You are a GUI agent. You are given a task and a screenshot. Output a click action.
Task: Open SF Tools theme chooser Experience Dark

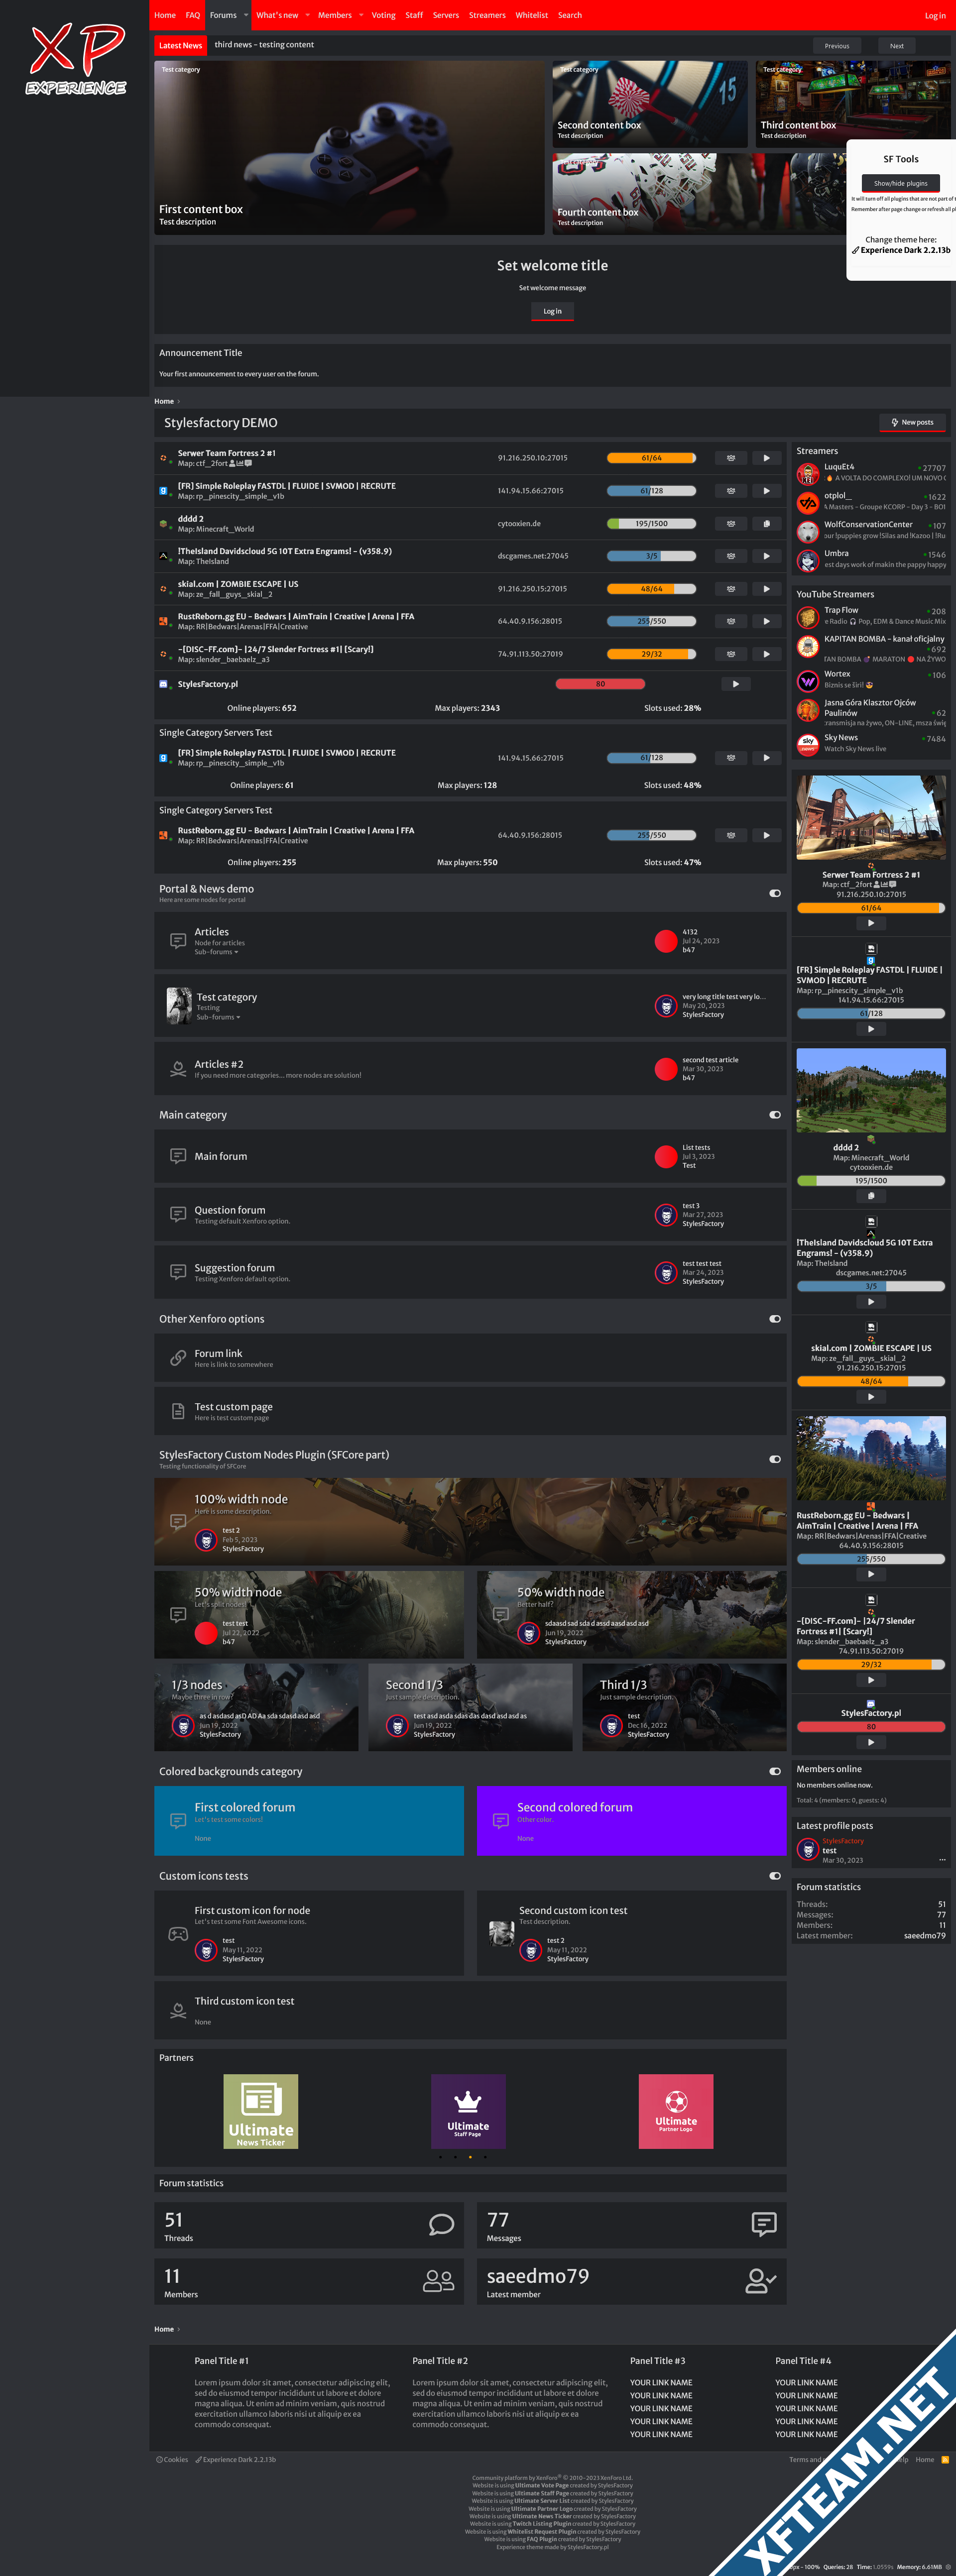pyautogui.click(x=902, y=250)
